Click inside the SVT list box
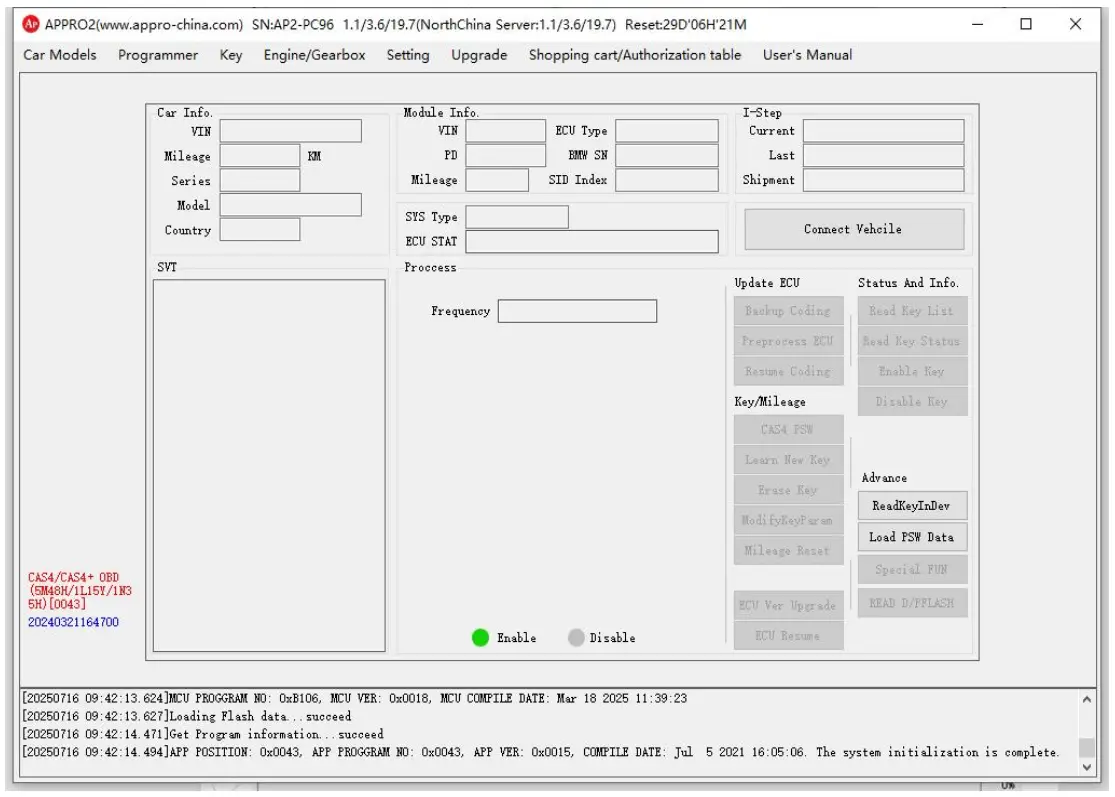The image size is (1115, 797). [x=269, y=465]
